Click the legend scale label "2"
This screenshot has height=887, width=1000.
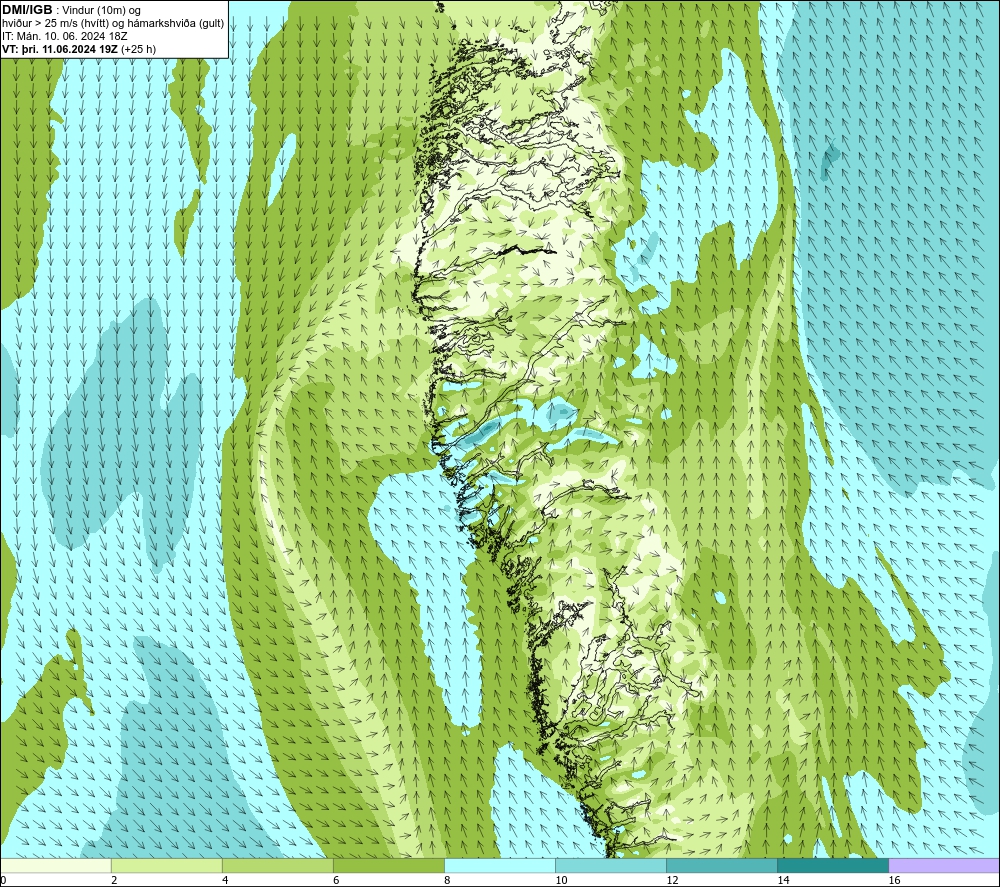coord(114,881)
